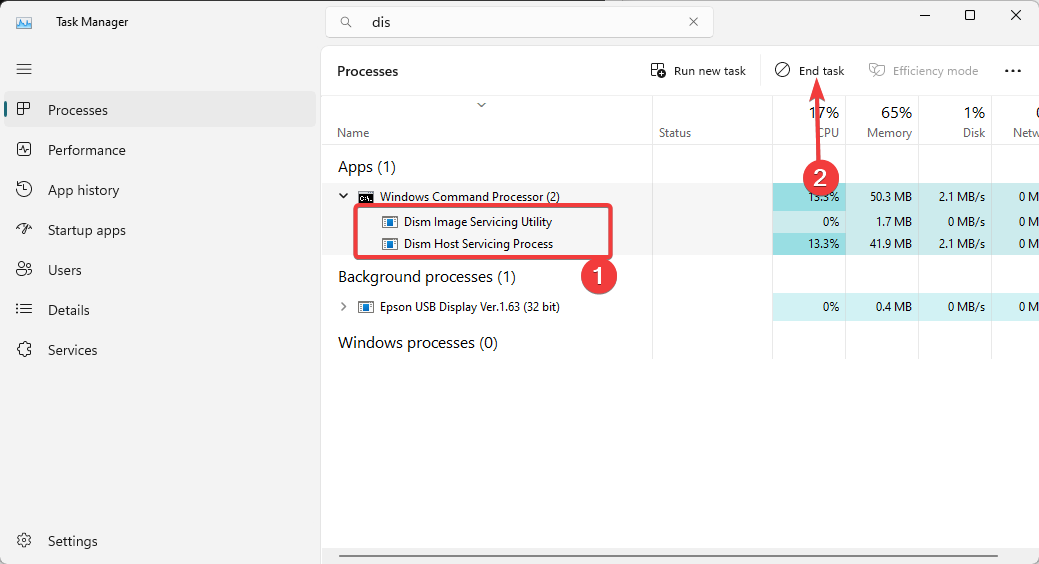Expand the Epson USB Display process

point(343,306)
